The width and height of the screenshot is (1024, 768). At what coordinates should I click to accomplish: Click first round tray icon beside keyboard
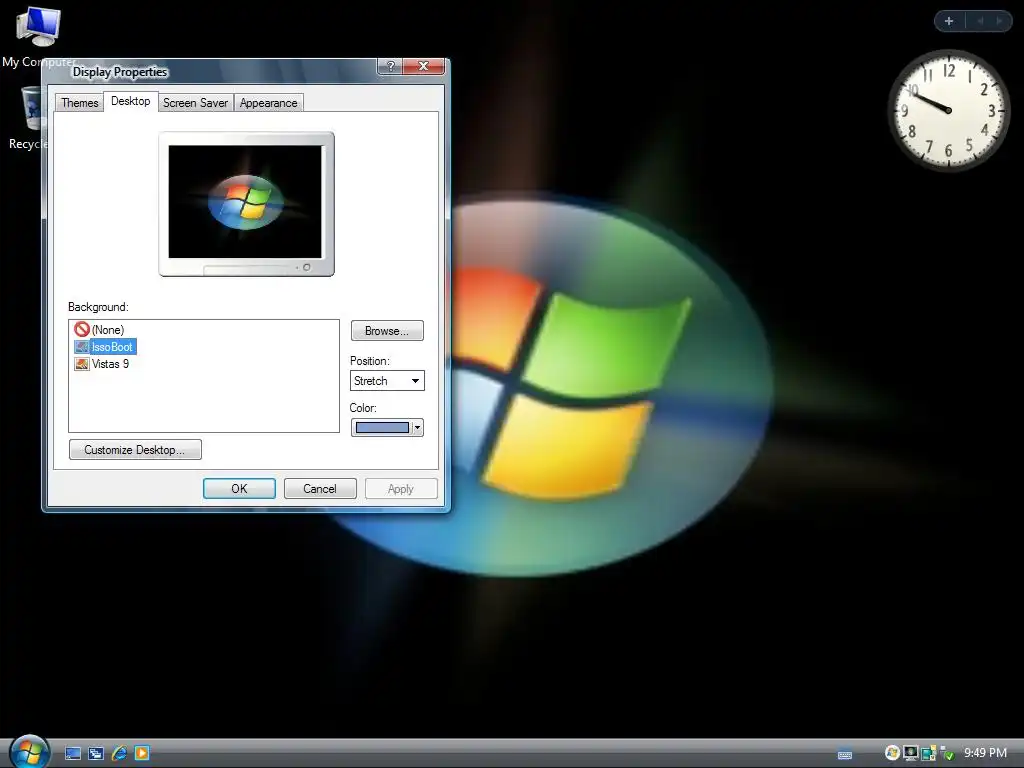892,753
